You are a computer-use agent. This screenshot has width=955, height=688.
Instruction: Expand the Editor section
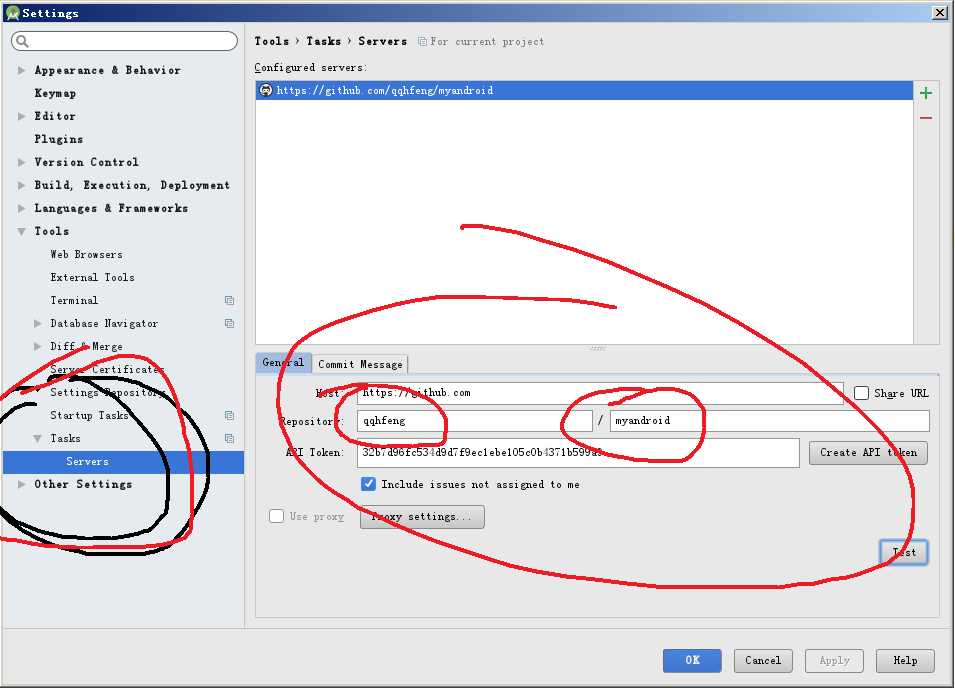(x=22, y=116)
